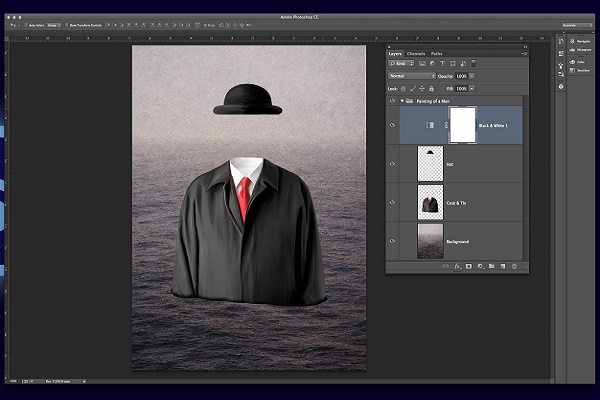Click the zoom percentage field in status bar
600x400 pixels.
pos(14,381)
